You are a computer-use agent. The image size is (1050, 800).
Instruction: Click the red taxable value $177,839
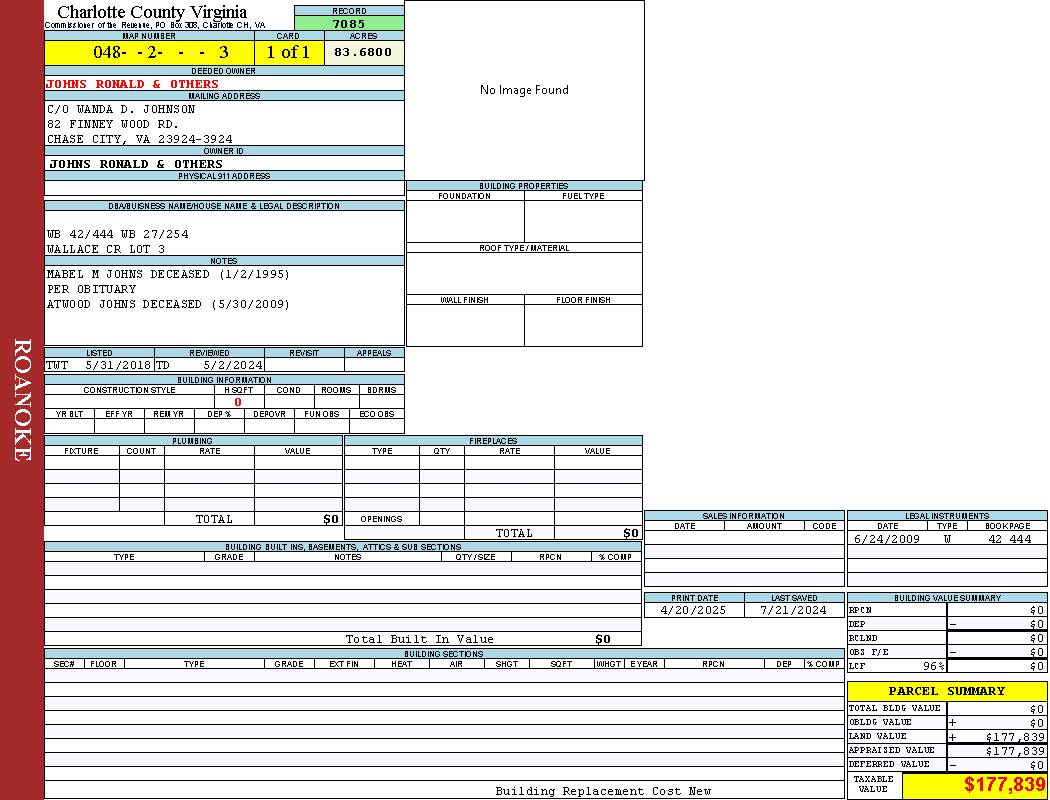pyautogui.click(x=1004, y=785)
